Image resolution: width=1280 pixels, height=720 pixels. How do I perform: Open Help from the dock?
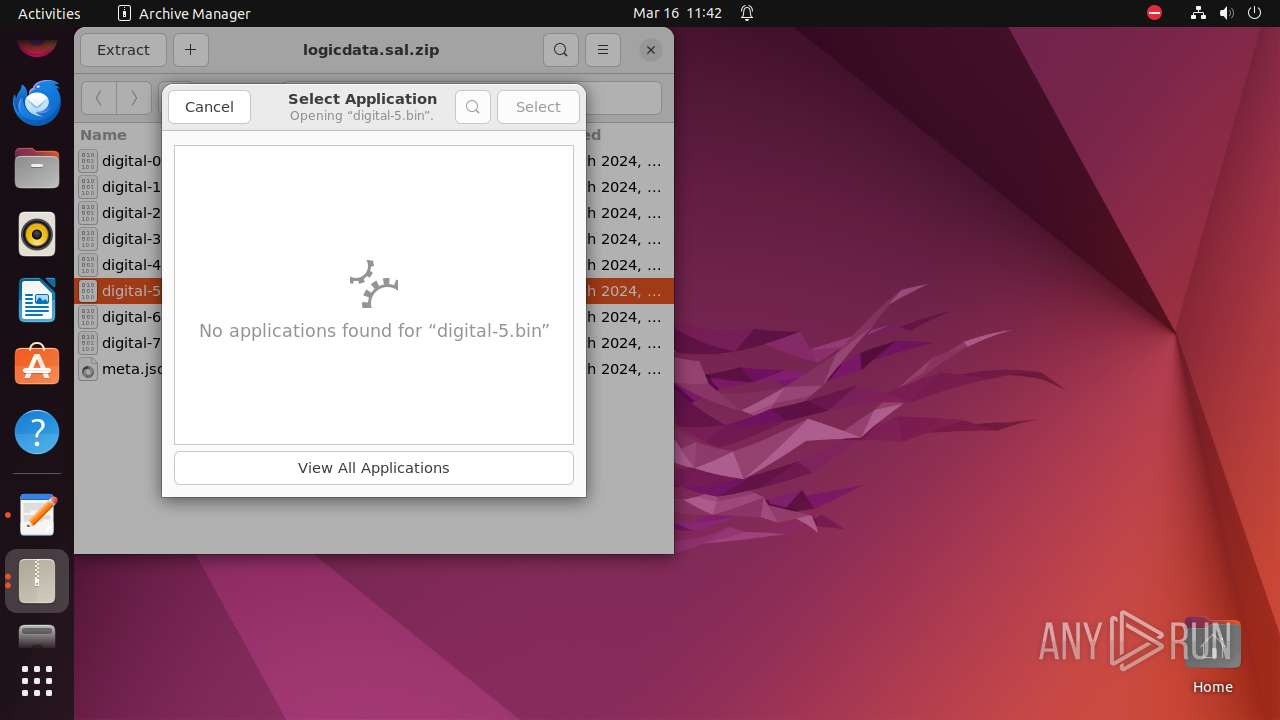pos(37,433)
